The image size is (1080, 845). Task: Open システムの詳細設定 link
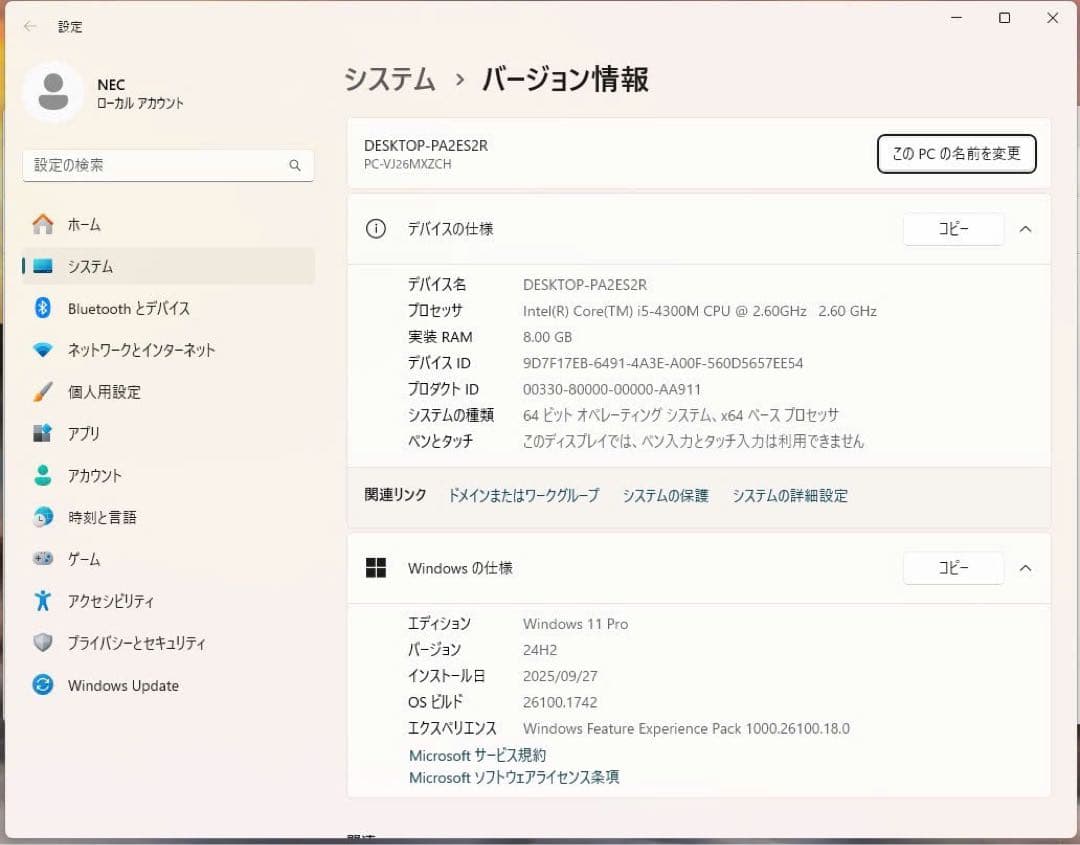point(790,495)
